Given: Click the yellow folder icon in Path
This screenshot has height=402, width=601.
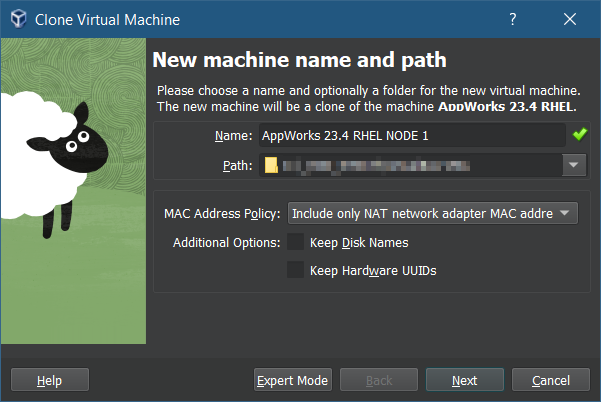Looking at the screenshot, I should [270, 166].
